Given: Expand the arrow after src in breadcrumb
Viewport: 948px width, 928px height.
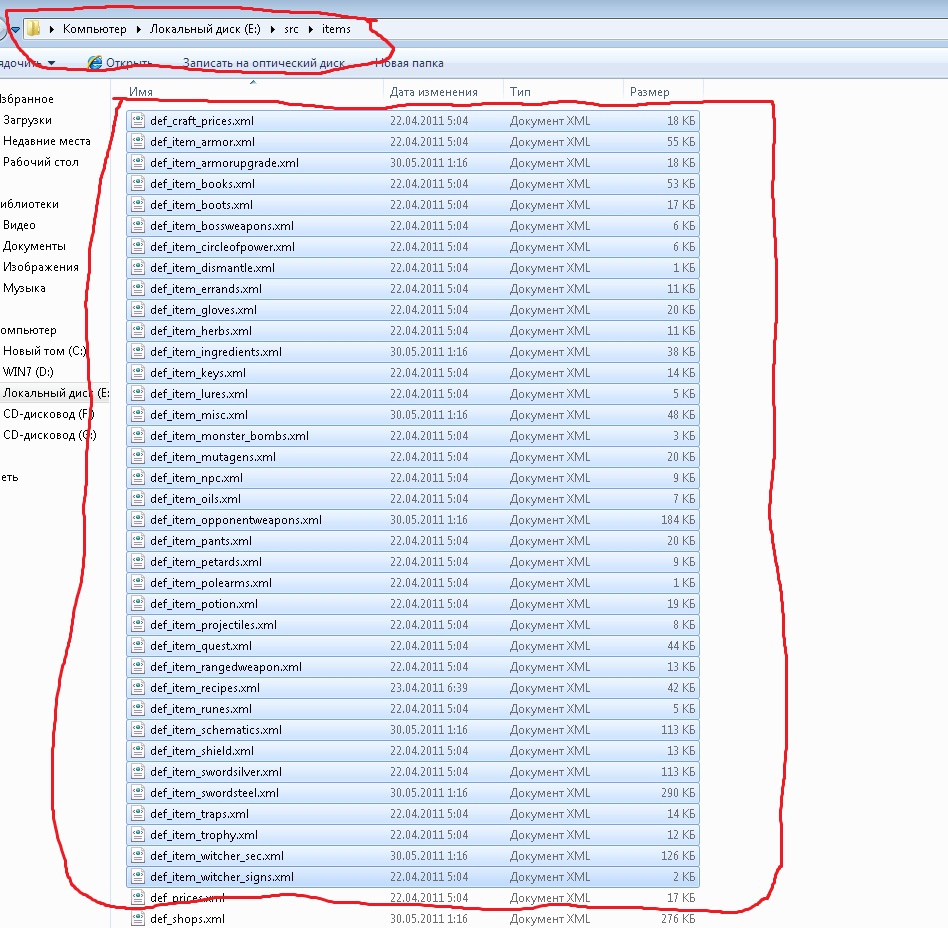Looking at the screenshot, I should 312,29.
